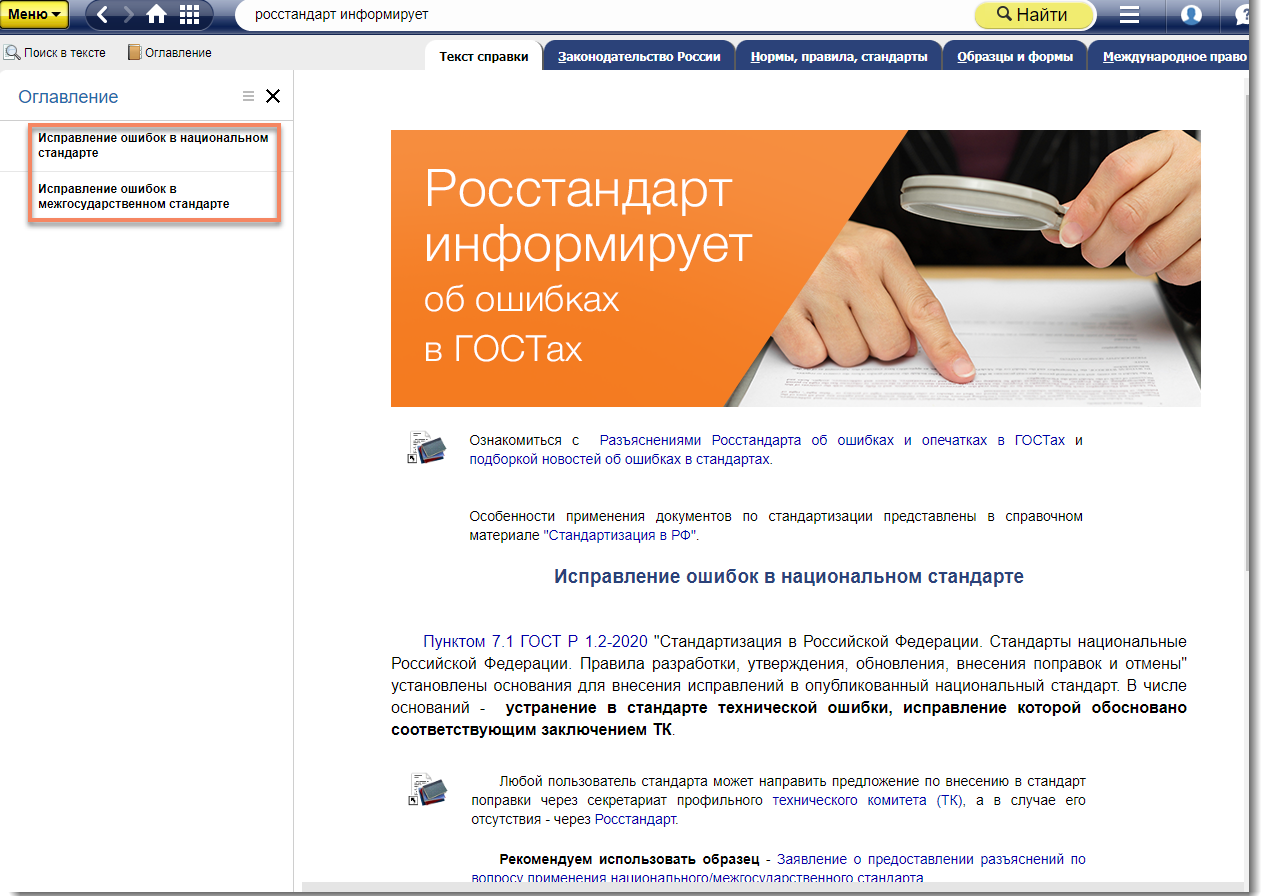Open the Оглавление panel options icon
The width and height of the screenshot is (1269, 896).
[249, 96]
